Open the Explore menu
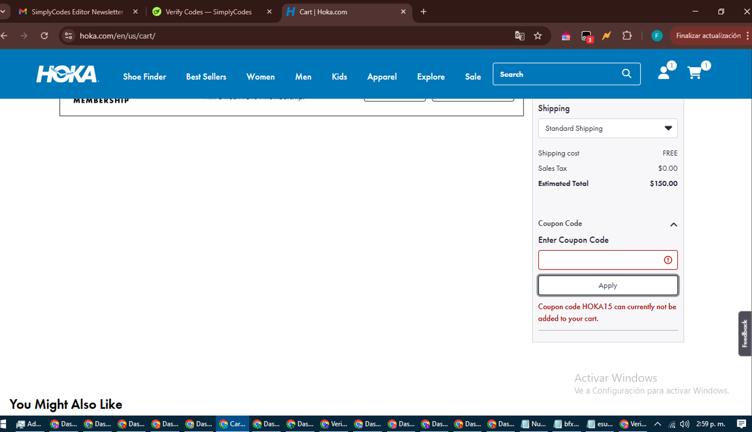Image resolution: width=752 pixels, height=432 pixels. (x=431, y=77)
